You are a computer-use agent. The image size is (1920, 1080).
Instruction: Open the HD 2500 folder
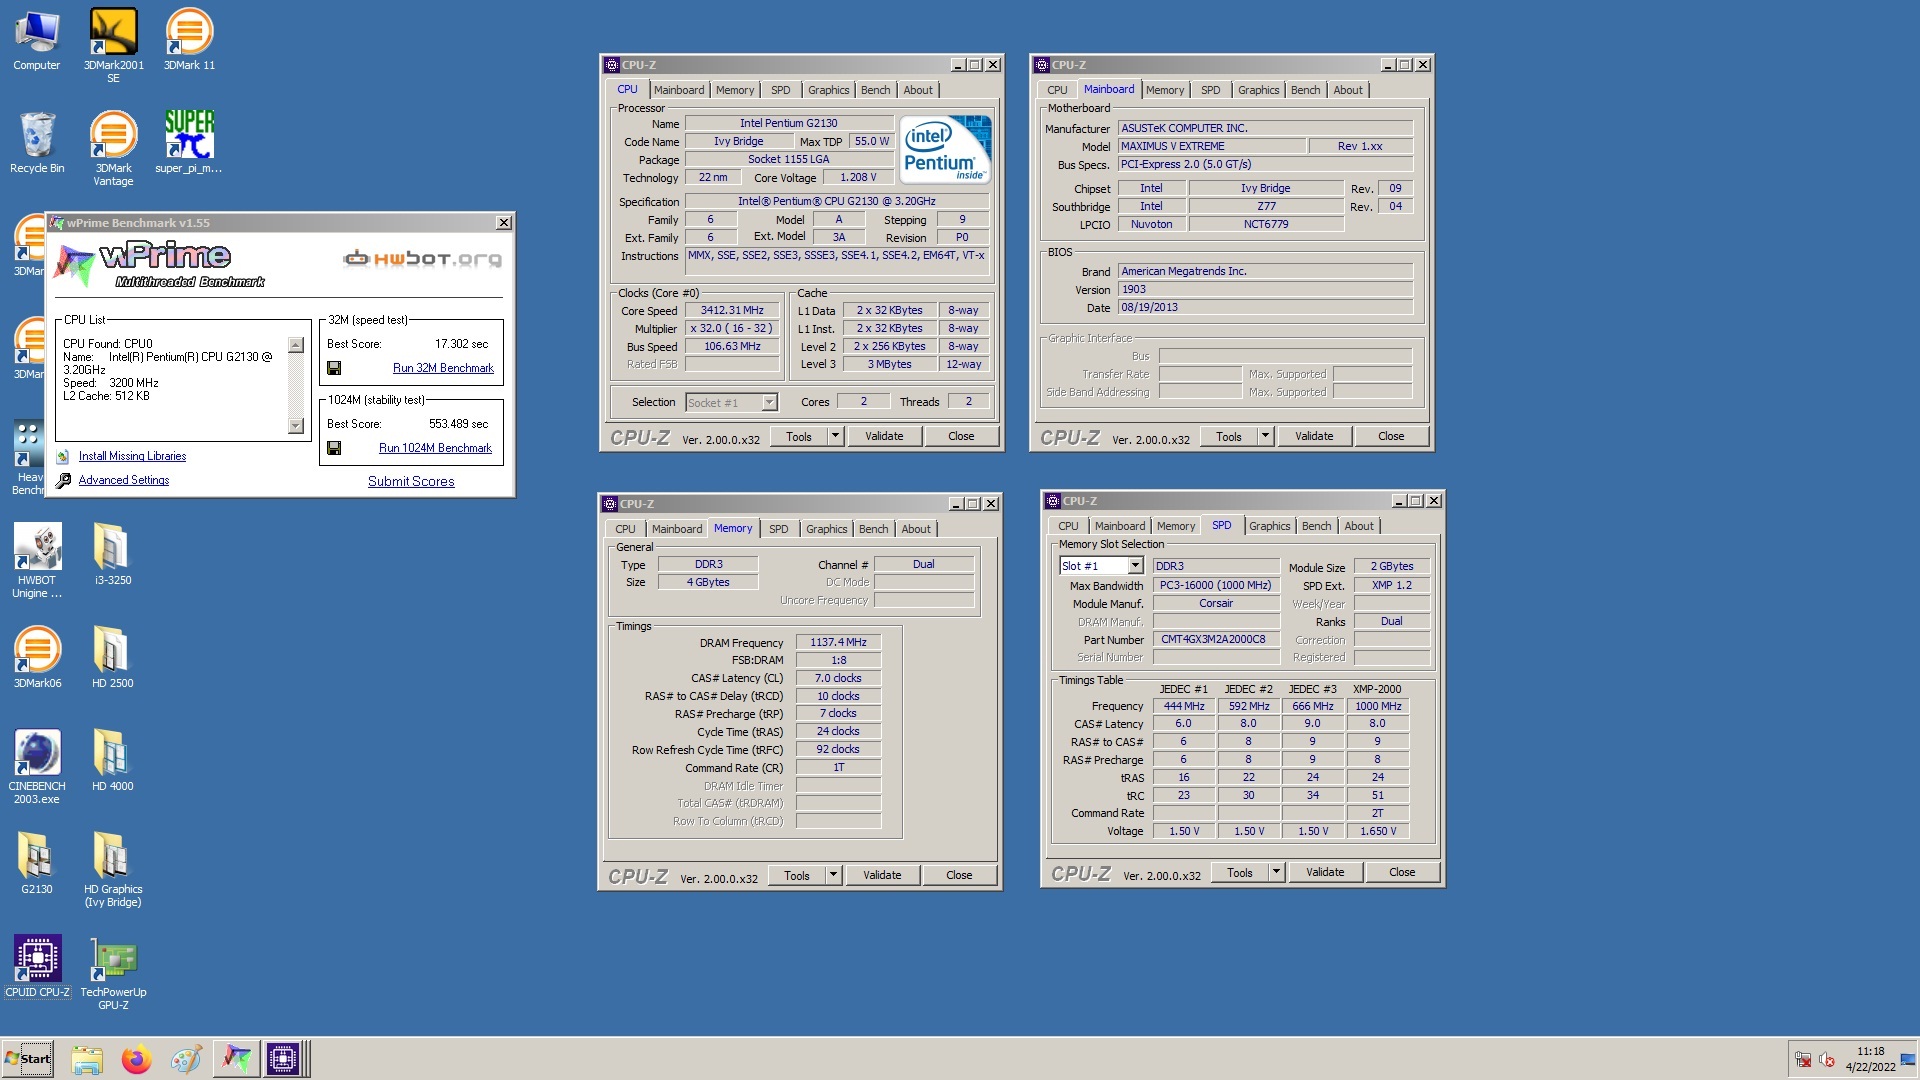[x=113, y=657]
